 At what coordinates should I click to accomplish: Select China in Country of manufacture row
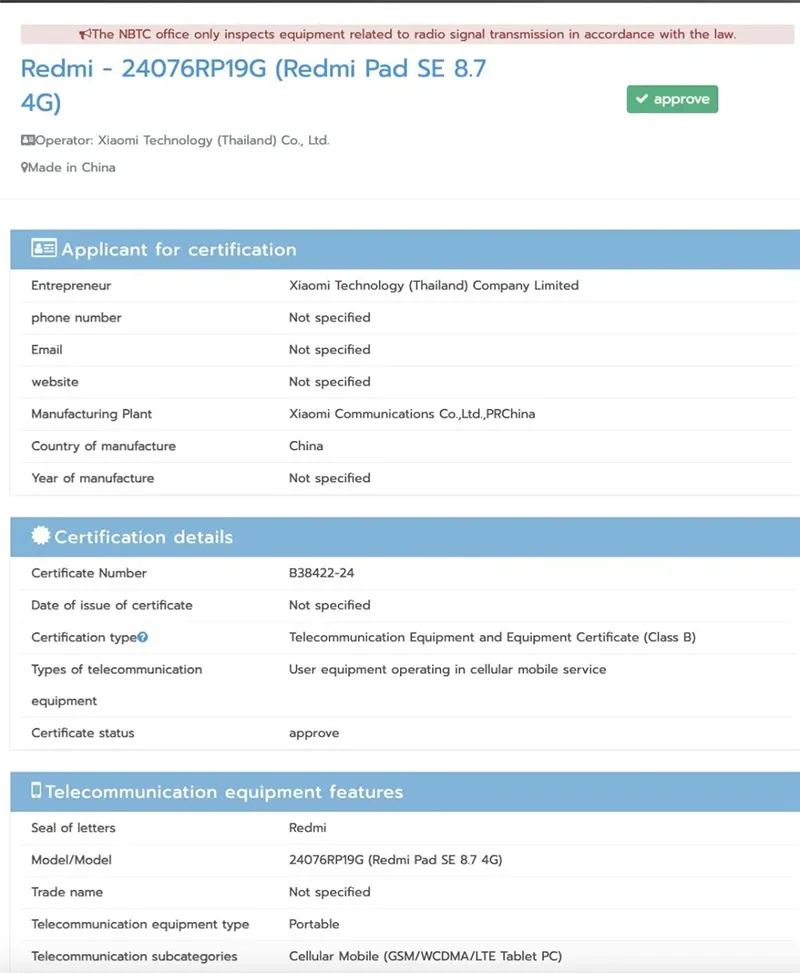coord(306,446)
